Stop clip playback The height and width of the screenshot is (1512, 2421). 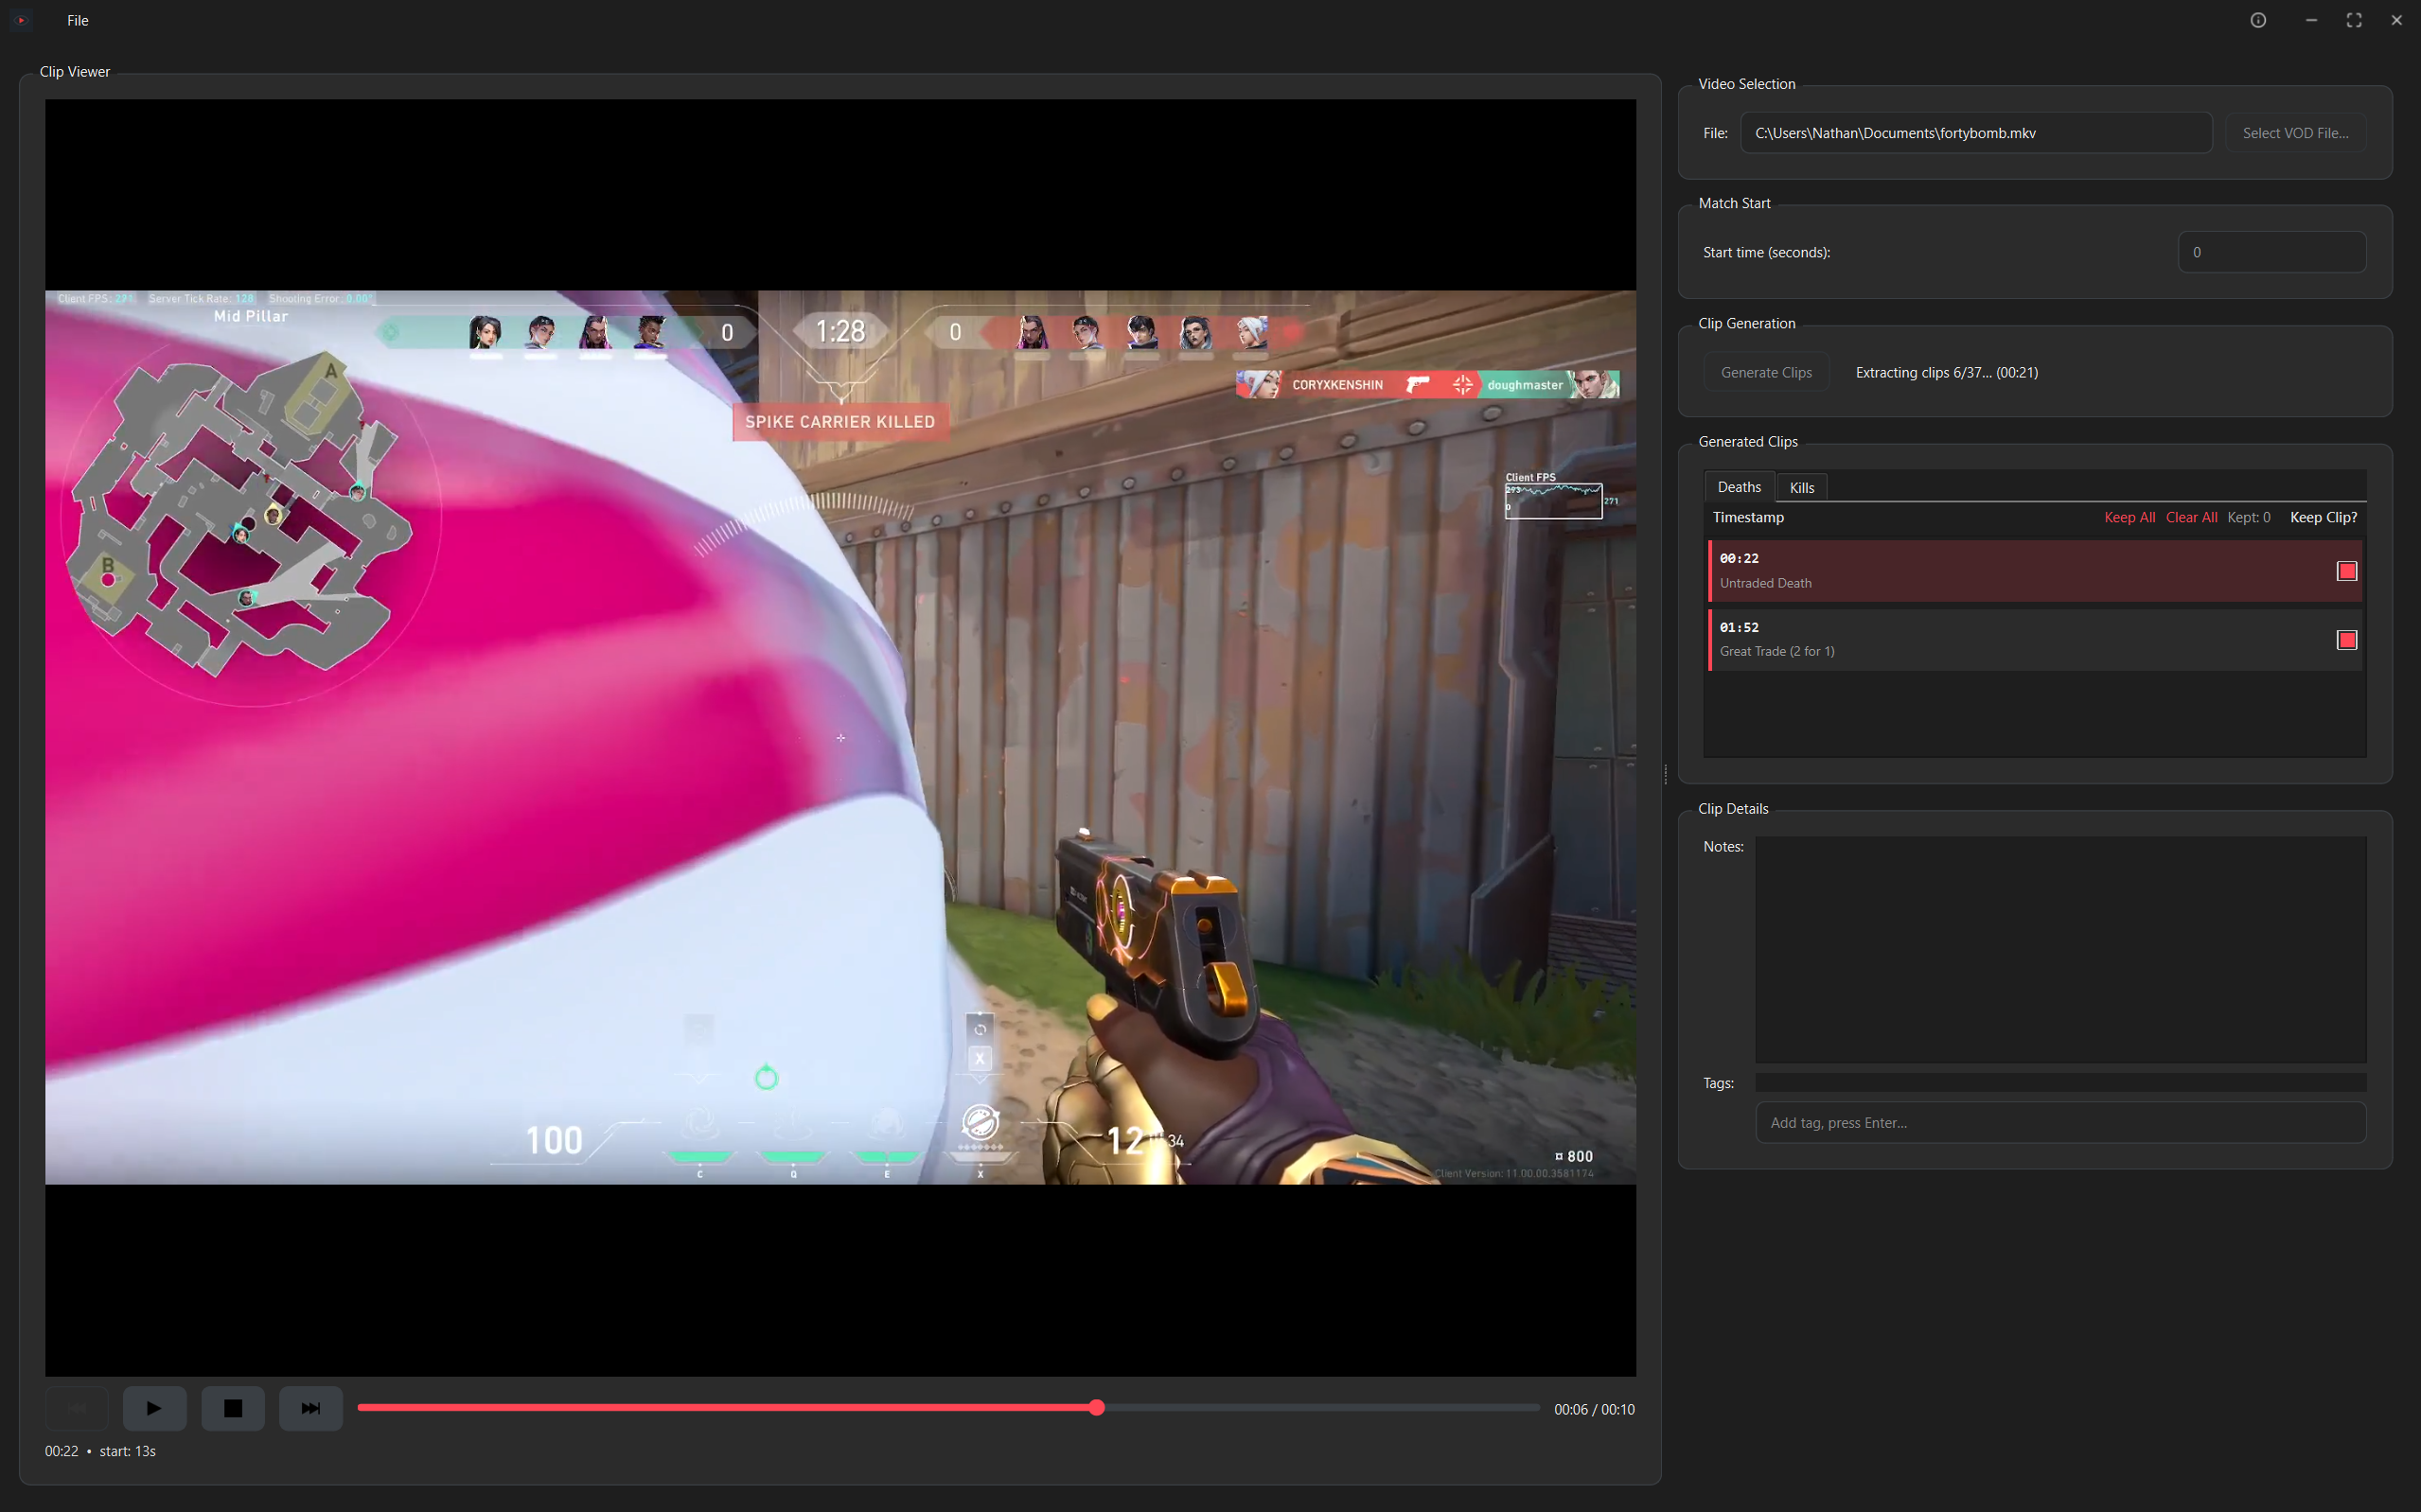232,1407
